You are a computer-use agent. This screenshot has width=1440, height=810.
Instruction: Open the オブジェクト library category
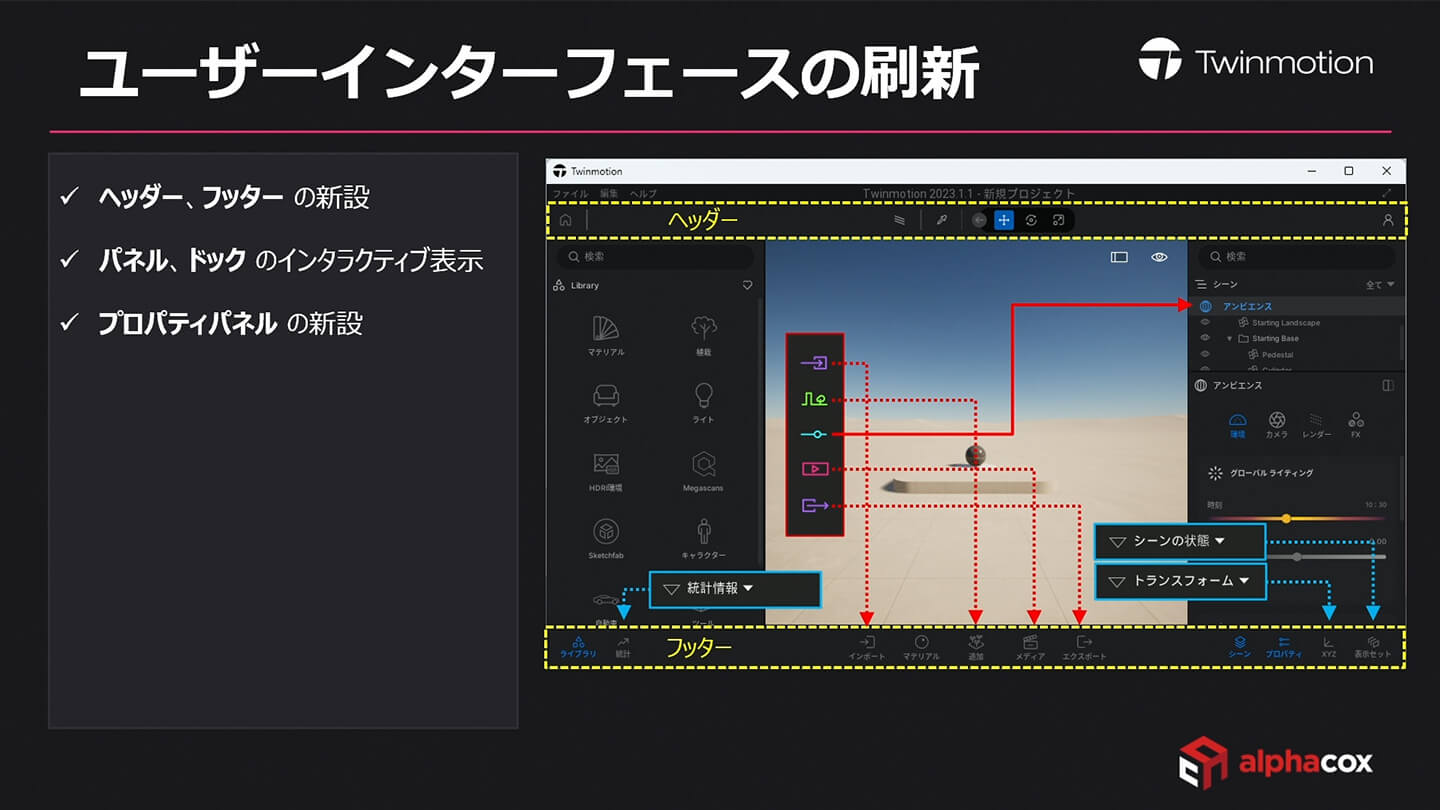point(606,404)
